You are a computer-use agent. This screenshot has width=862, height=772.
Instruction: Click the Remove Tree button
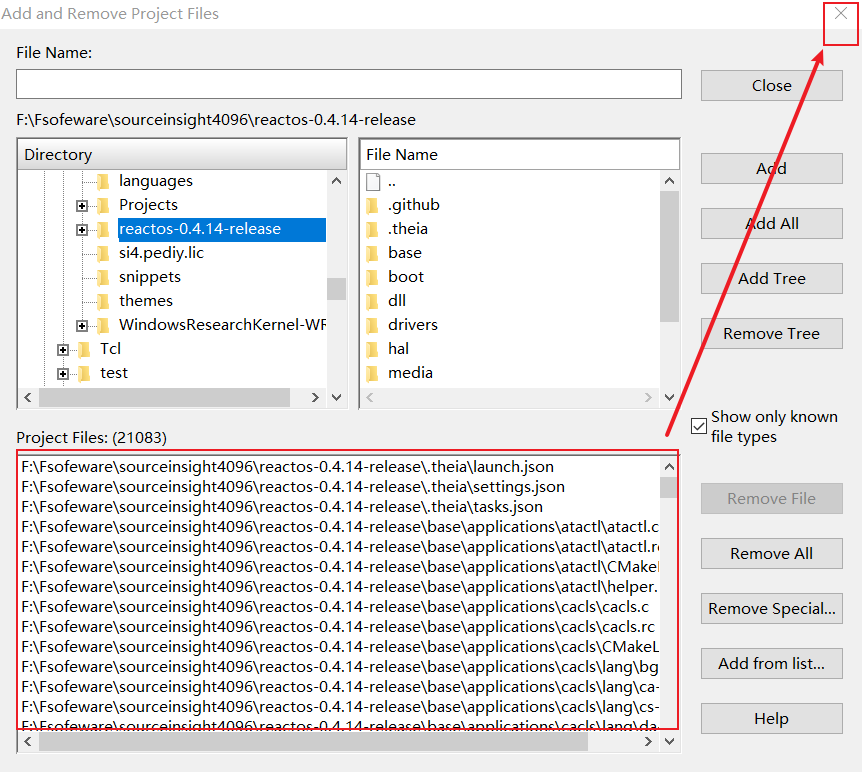771,333
